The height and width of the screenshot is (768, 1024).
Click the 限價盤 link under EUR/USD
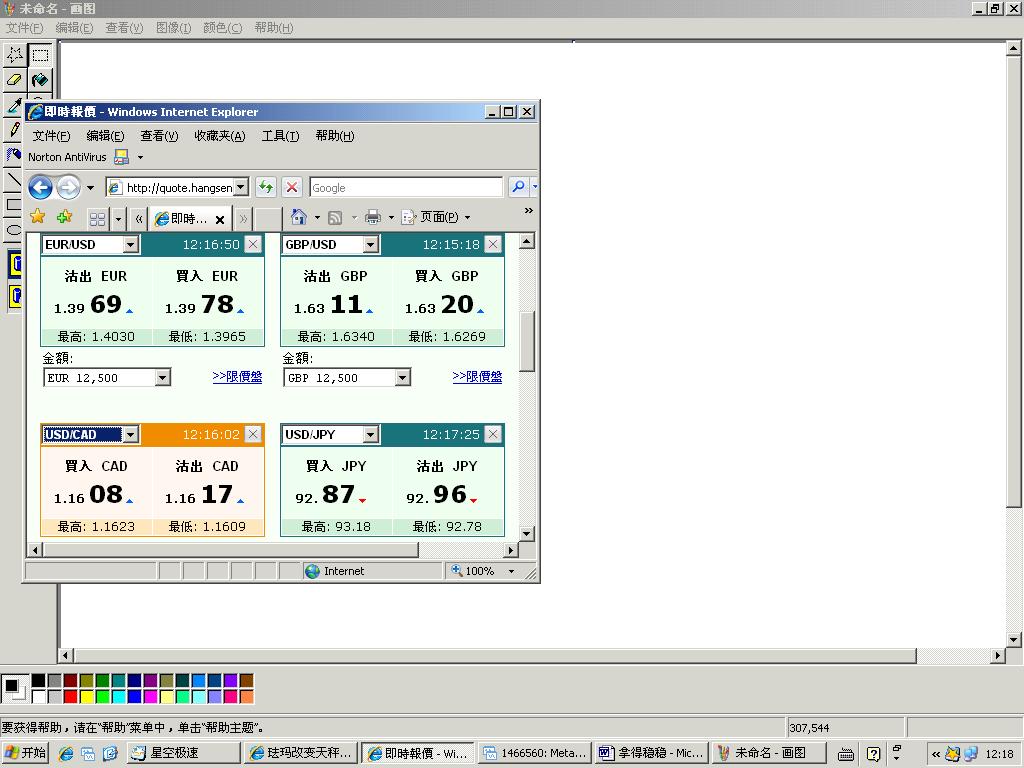pos(237,377)
